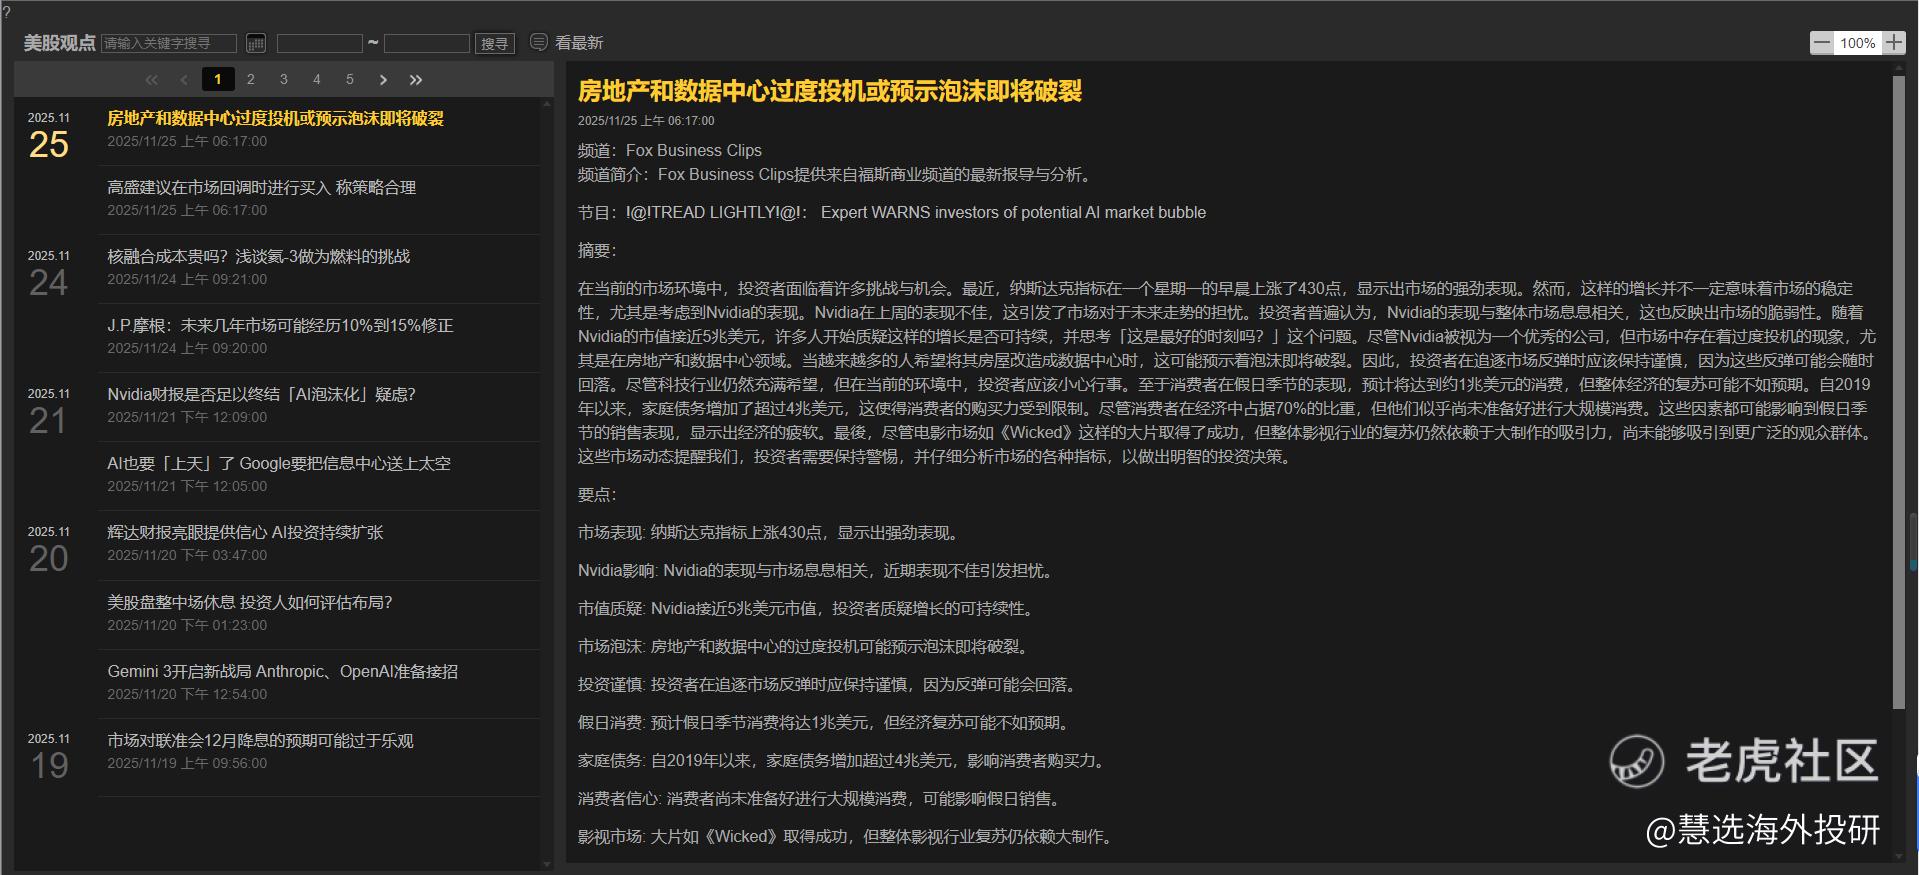Click the 搜寻 search button
Image resolution: width=1919 pixels, height=875 pixels.
[x=495, y=43]
